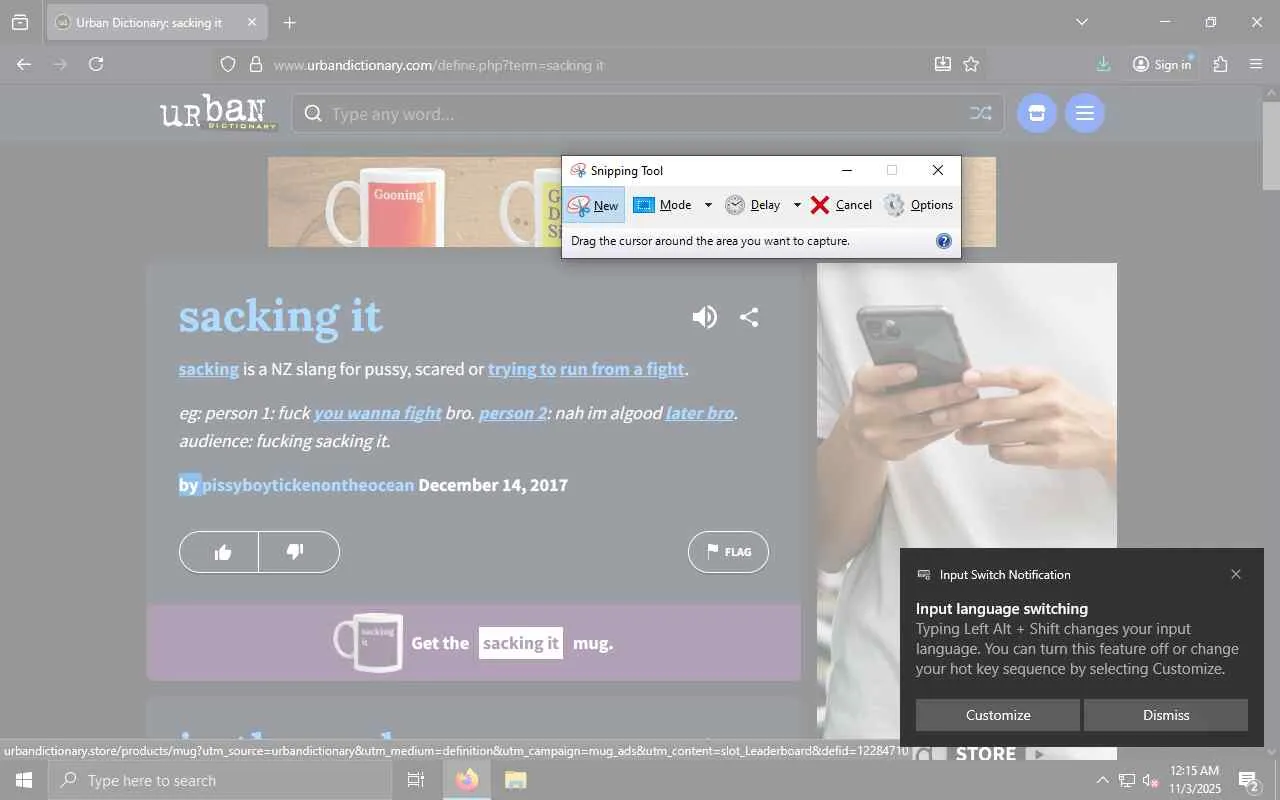
Task: Open the 'later bro' link
Action: click(700, 413)
